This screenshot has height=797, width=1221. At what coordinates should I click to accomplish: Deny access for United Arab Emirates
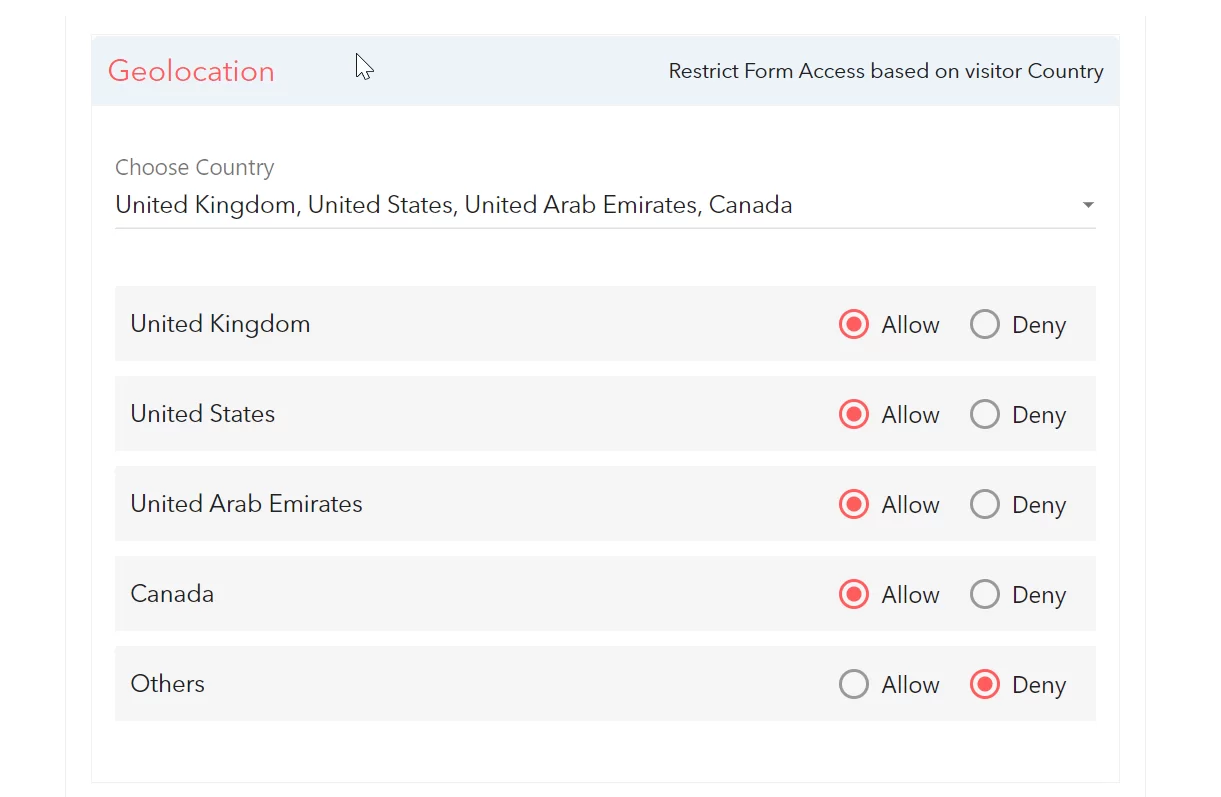pyautogui.click(x=985, y=505)
